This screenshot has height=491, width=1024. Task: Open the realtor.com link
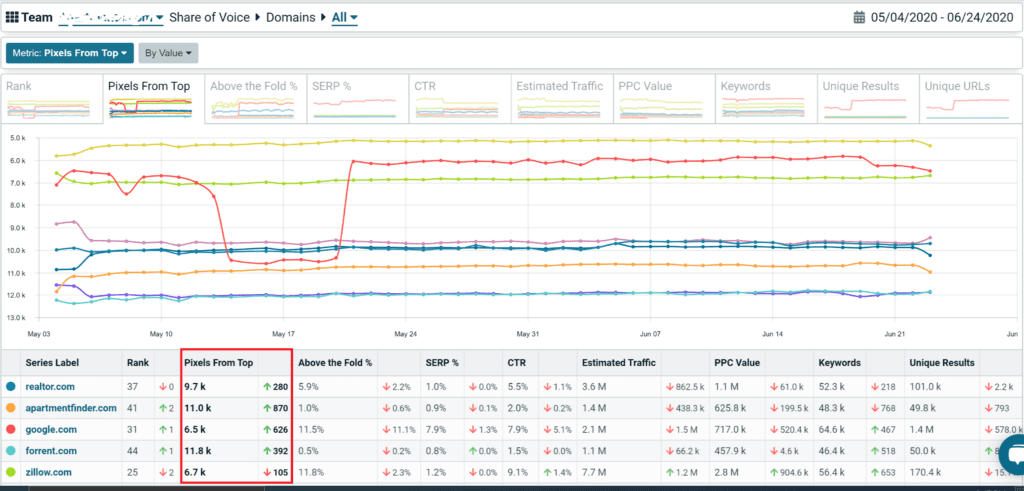[x=50, y=387]
